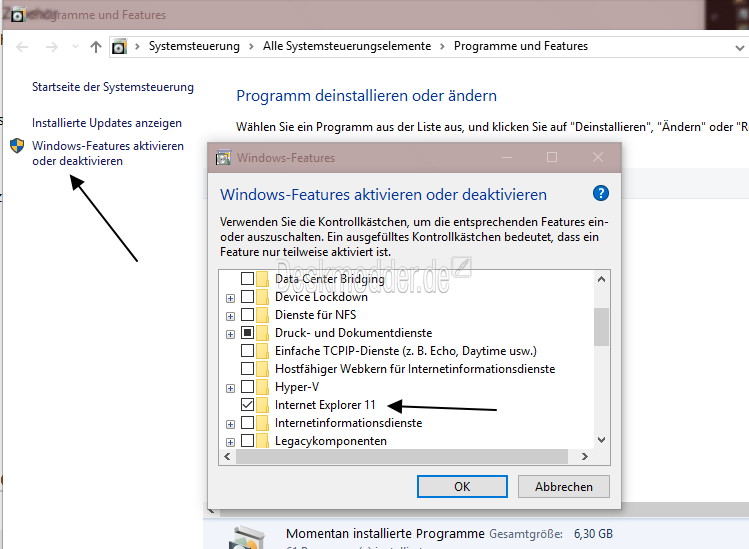This screenshot has height=549, width=749.
Task: Tick the Legacykomponenten checkbox
Action: 247,441
